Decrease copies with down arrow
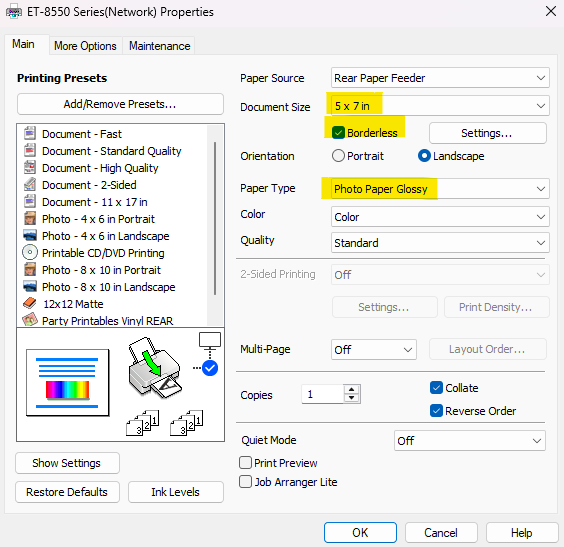564x547 pixels. pyautogui.click(x=351, y=398)
